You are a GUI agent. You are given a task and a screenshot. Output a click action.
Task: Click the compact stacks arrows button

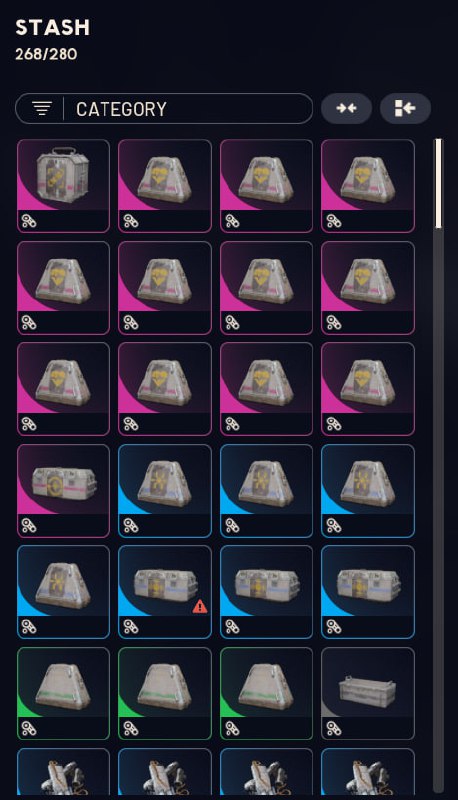click(346, 108)
